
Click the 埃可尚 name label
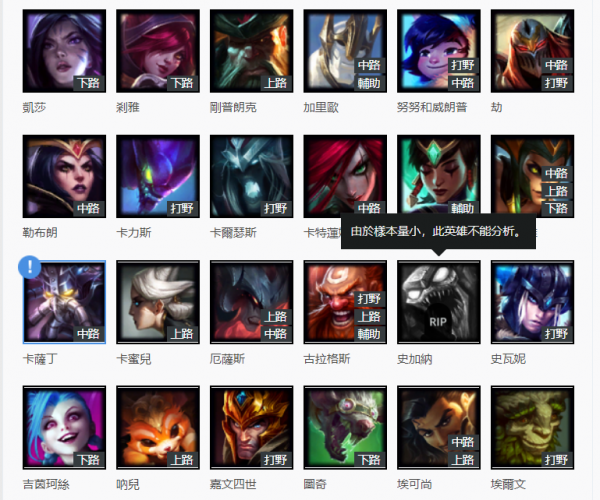[415, 484]
